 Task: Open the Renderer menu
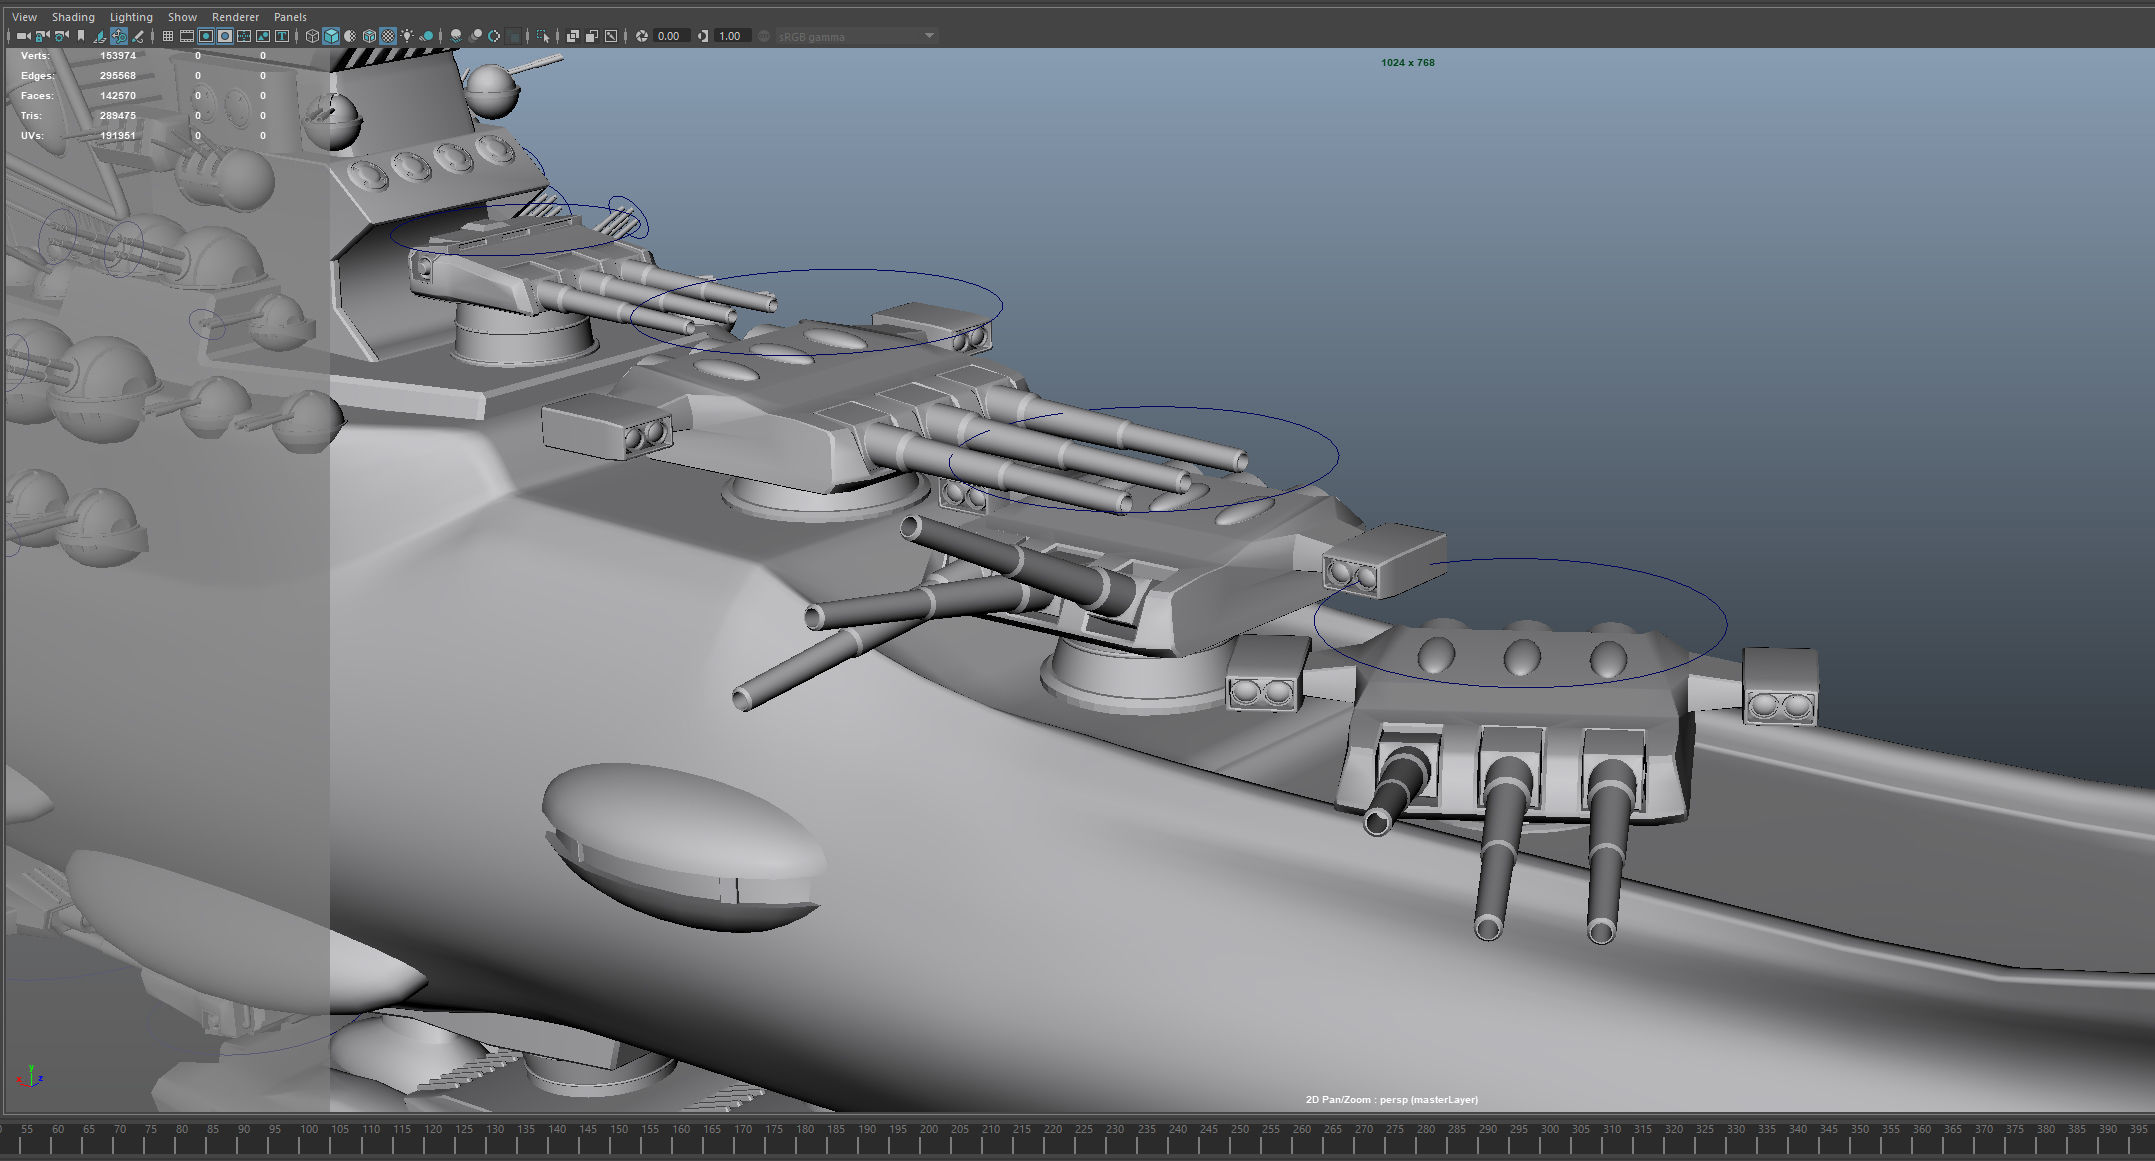pos(235,16)
